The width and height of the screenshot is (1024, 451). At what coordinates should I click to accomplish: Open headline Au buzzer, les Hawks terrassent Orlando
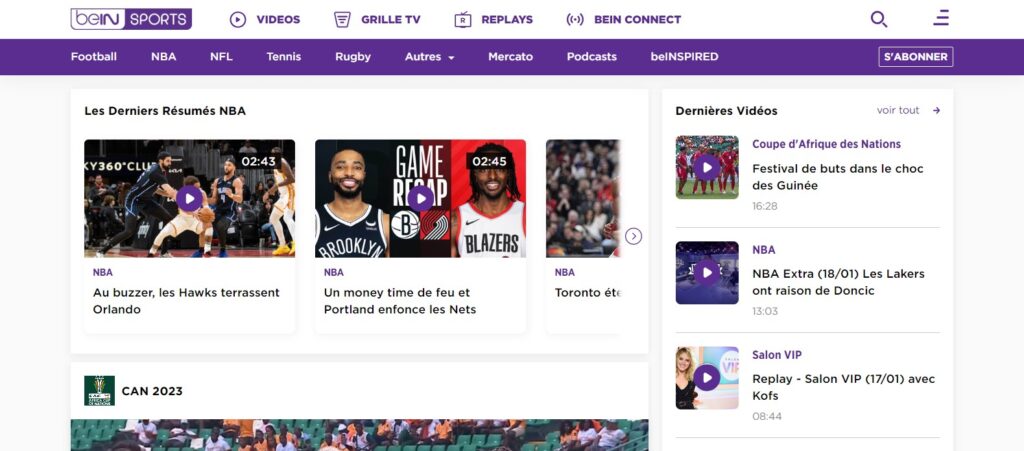pos(186,301)
